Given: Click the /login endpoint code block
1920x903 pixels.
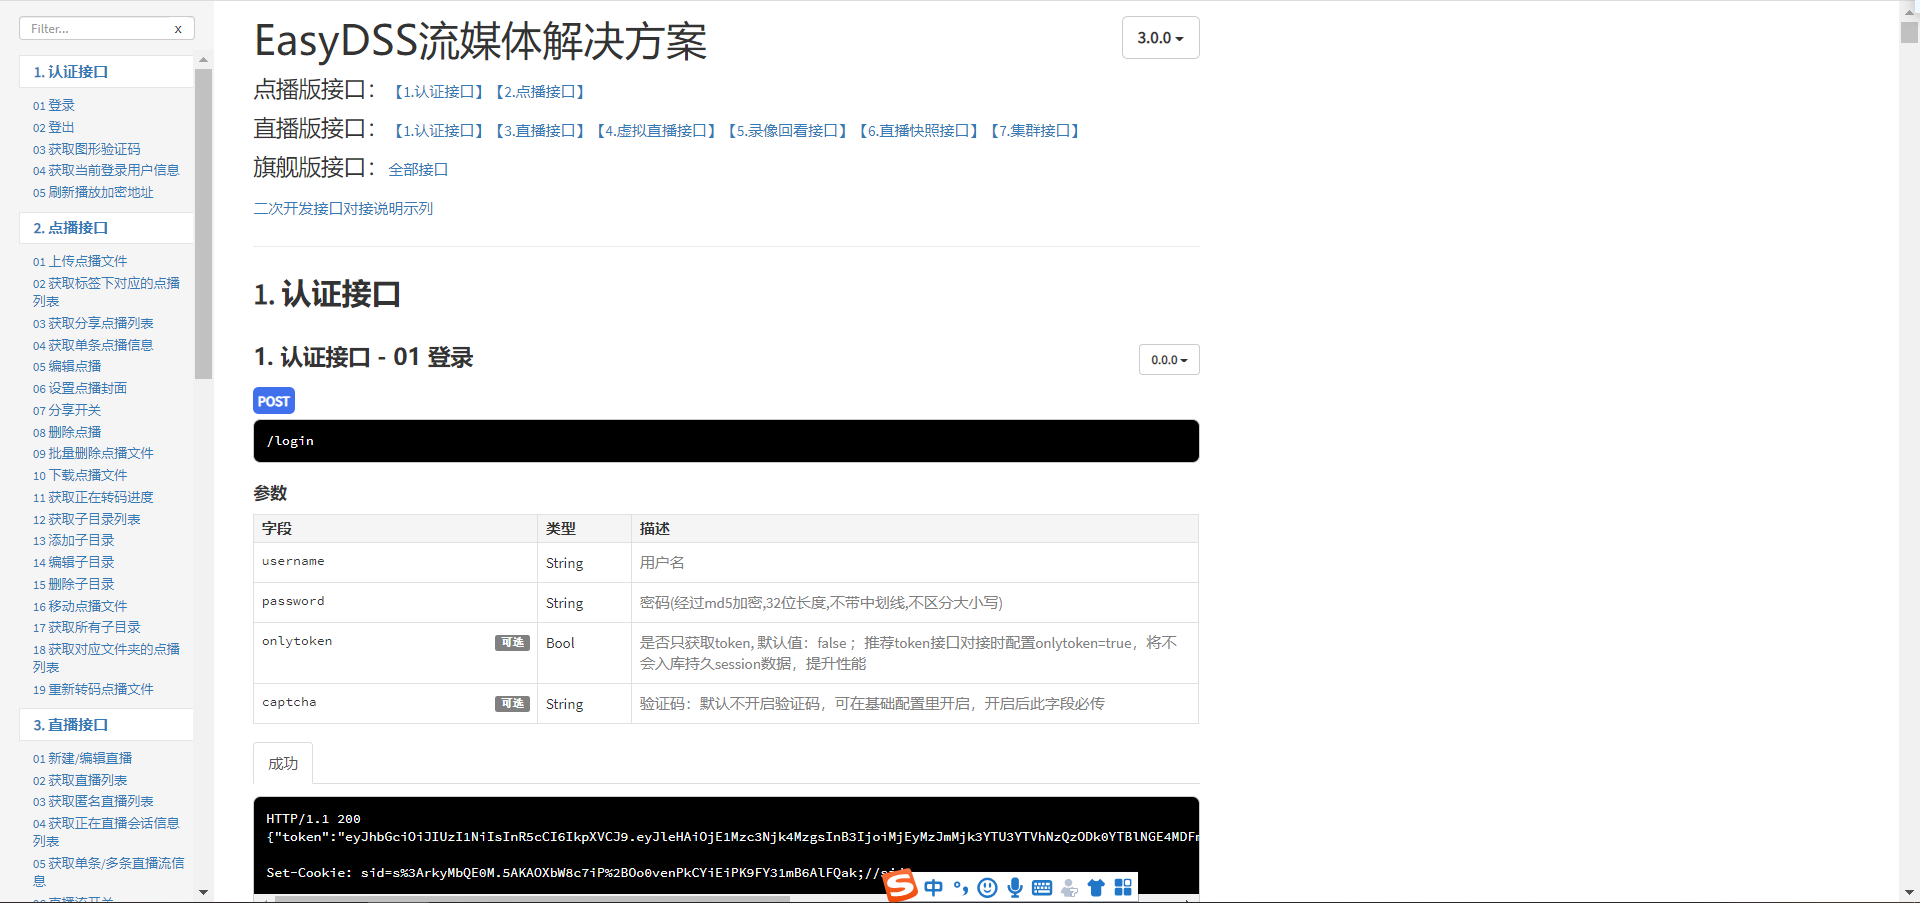Looking at the screenshot, I should click(x=726, y=441).
